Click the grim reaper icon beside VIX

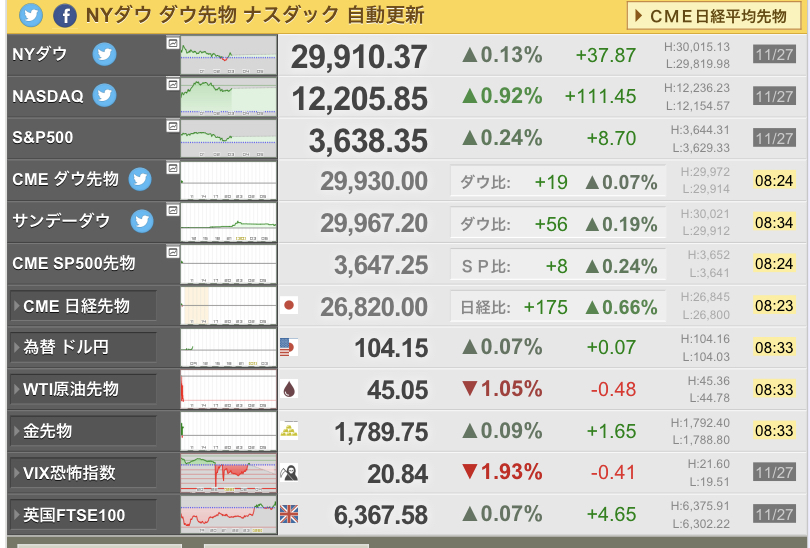(x=290, y=472)
